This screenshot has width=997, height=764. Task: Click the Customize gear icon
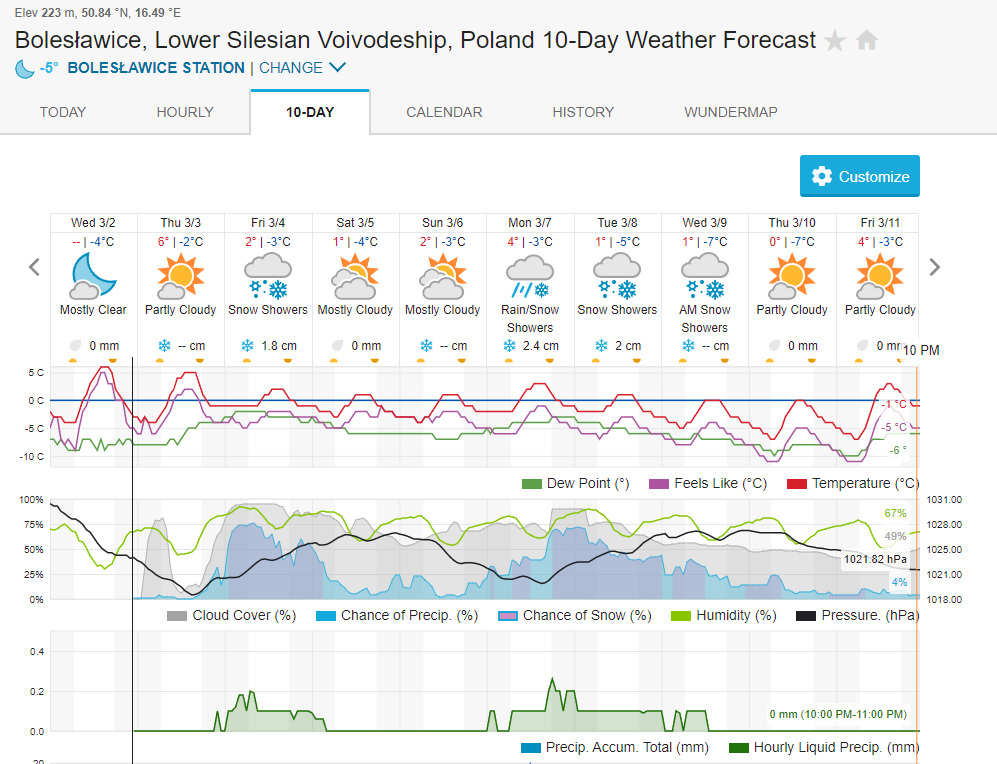pos(822,176)
